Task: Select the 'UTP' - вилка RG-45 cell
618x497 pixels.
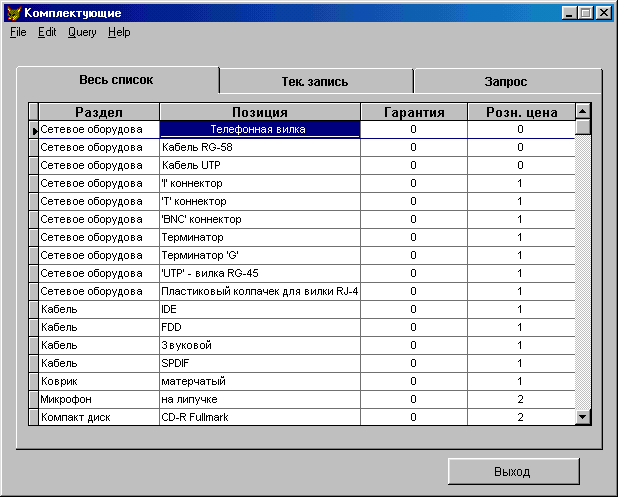Action: coord(260,274)
